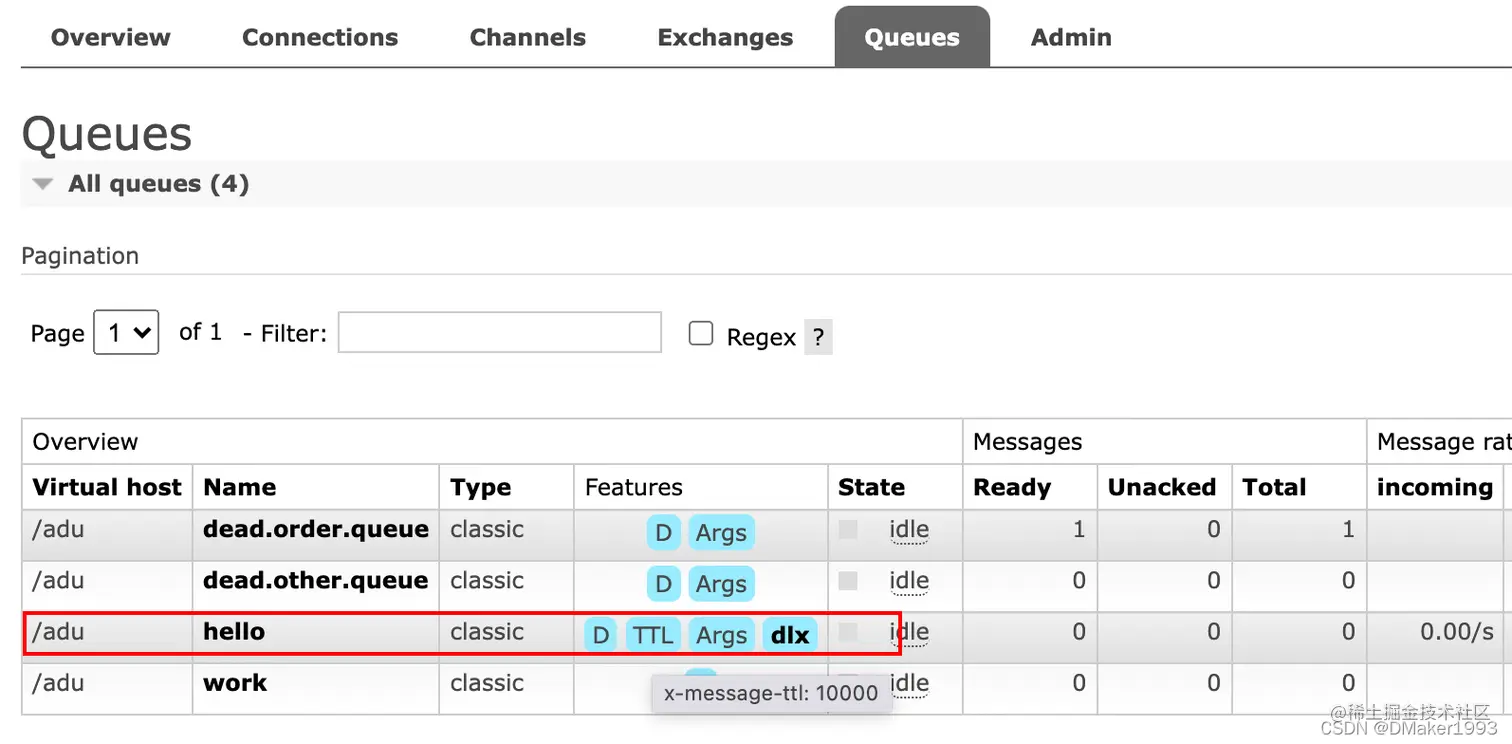Click the Queues page heading
This screenshot has height=744, width=1512.
[x=106, y=133]
